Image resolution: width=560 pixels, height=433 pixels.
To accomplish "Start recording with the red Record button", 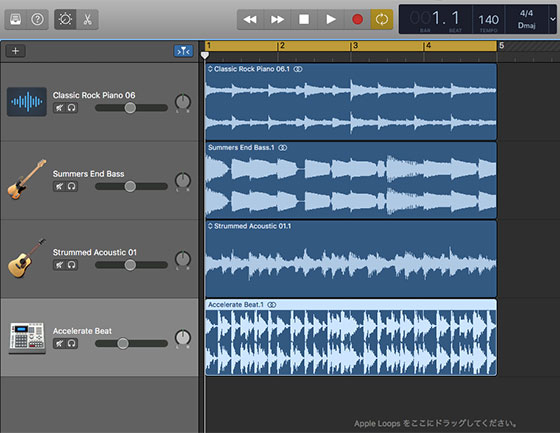I will (x=358, y=19).
